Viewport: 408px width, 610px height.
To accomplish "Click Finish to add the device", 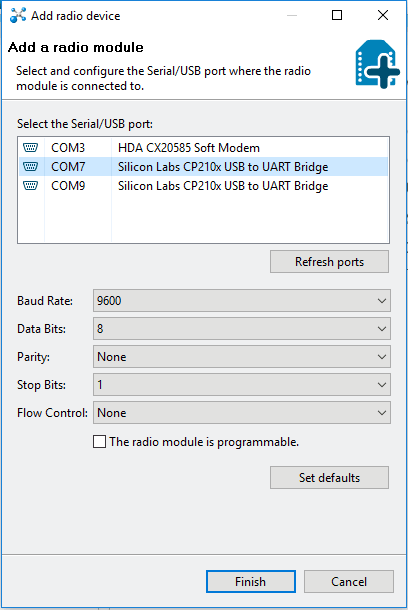I will [251, 582].
